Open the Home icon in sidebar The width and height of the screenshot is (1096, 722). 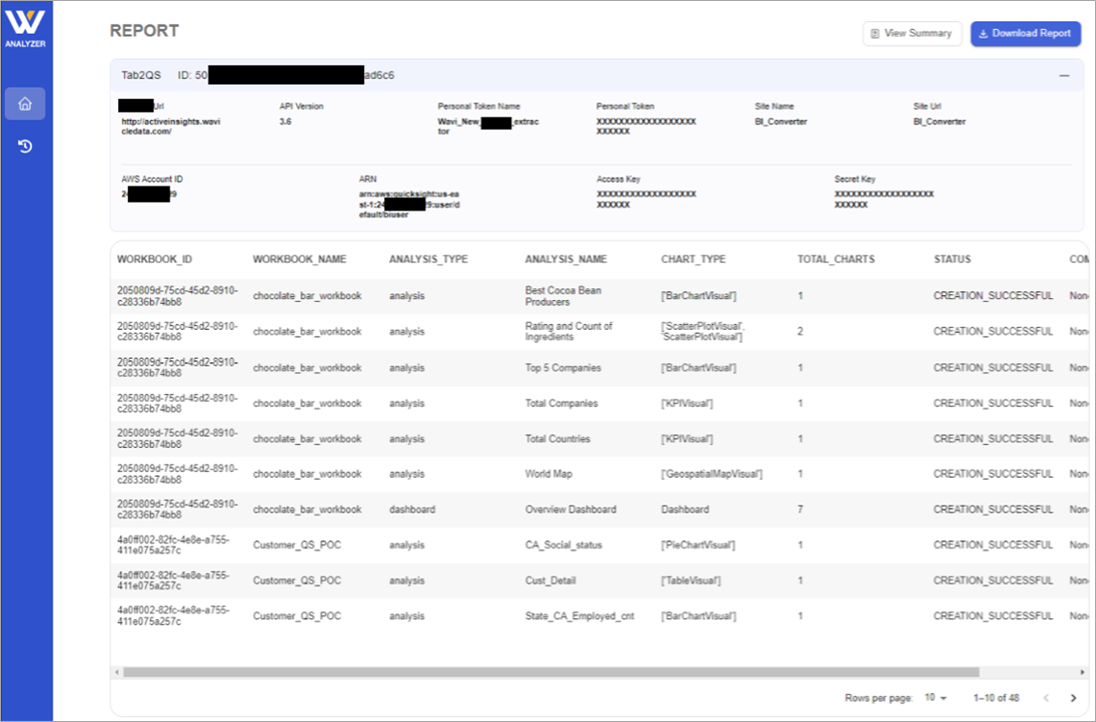coord(25,103)
